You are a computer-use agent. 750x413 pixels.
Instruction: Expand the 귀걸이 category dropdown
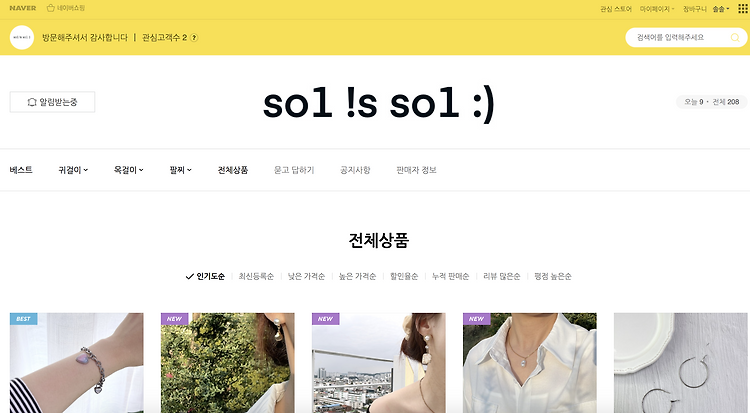pyautogui.click(x=73, y=170)
